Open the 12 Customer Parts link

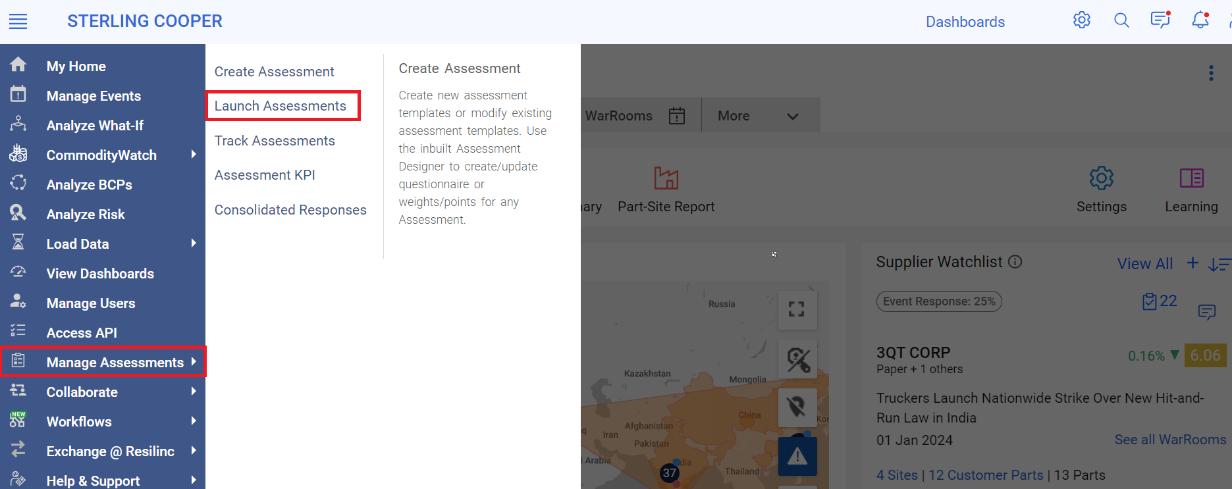pyautogui.click(x=986, y=475)
